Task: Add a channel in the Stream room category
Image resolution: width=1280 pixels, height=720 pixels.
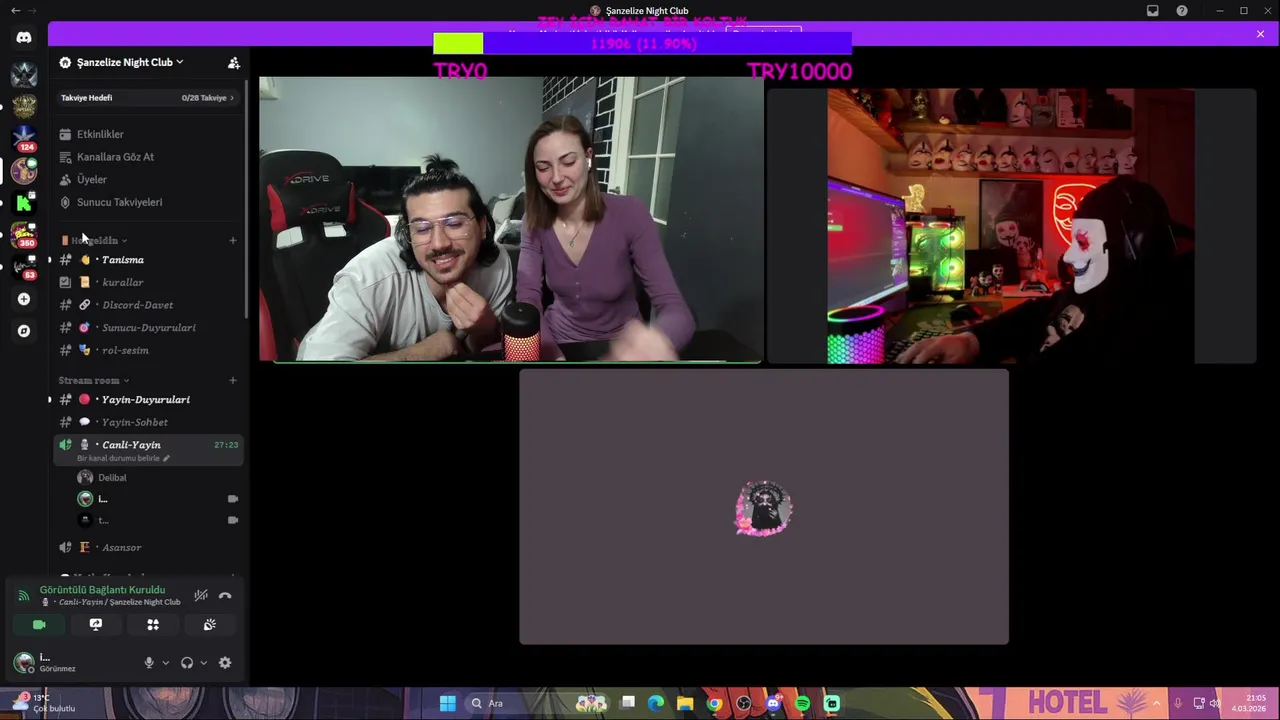Action: (x=232, y=380)
